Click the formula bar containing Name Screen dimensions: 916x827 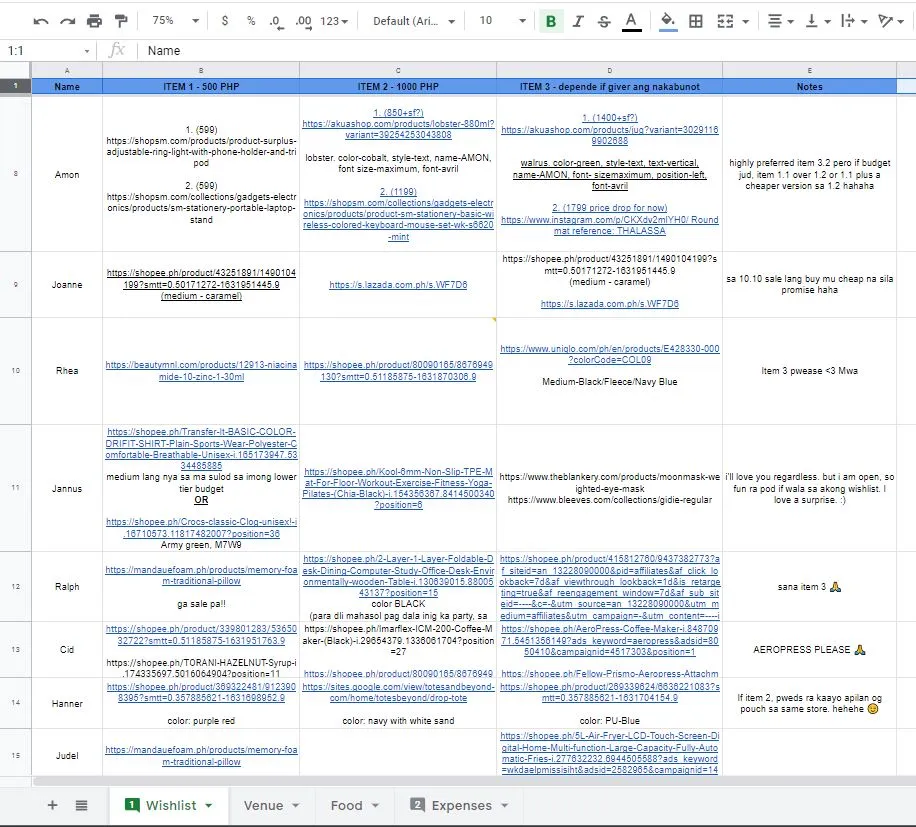pyautogui.click(x=526, y=51)
